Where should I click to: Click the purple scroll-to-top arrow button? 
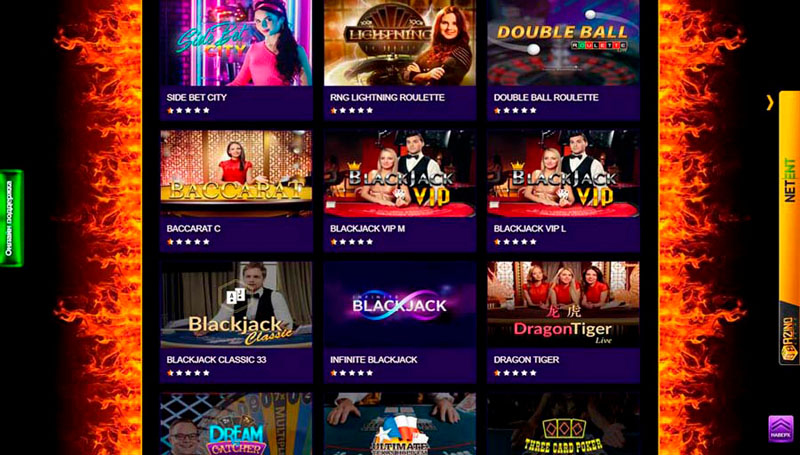coord(781,429)
